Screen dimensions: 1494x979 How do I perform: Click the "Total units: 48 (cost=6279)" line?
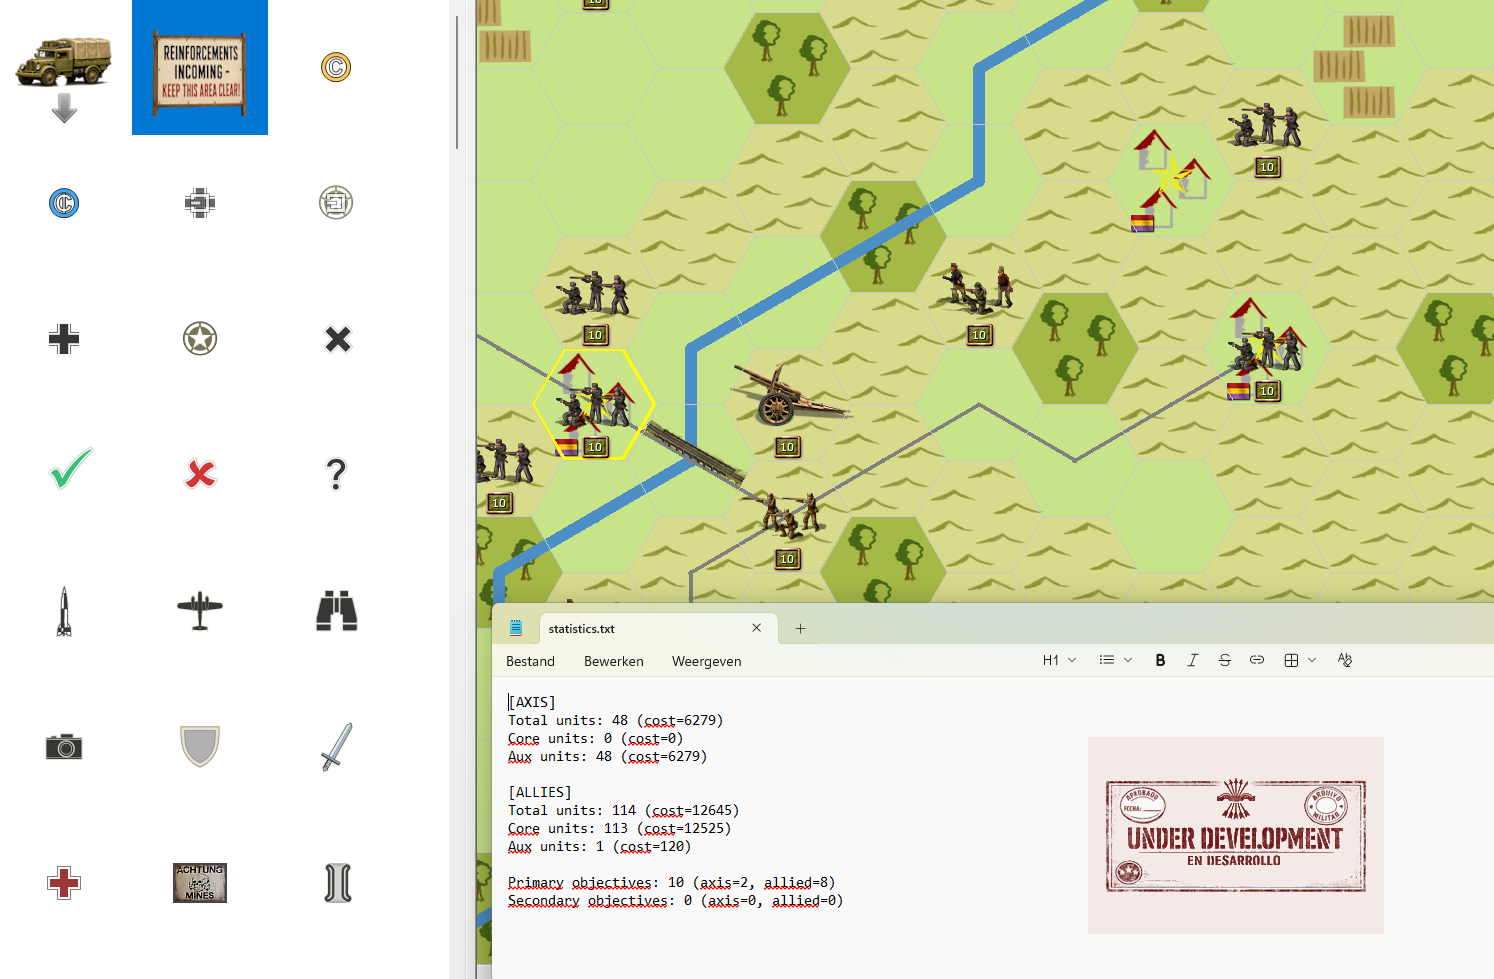point(615,720)
